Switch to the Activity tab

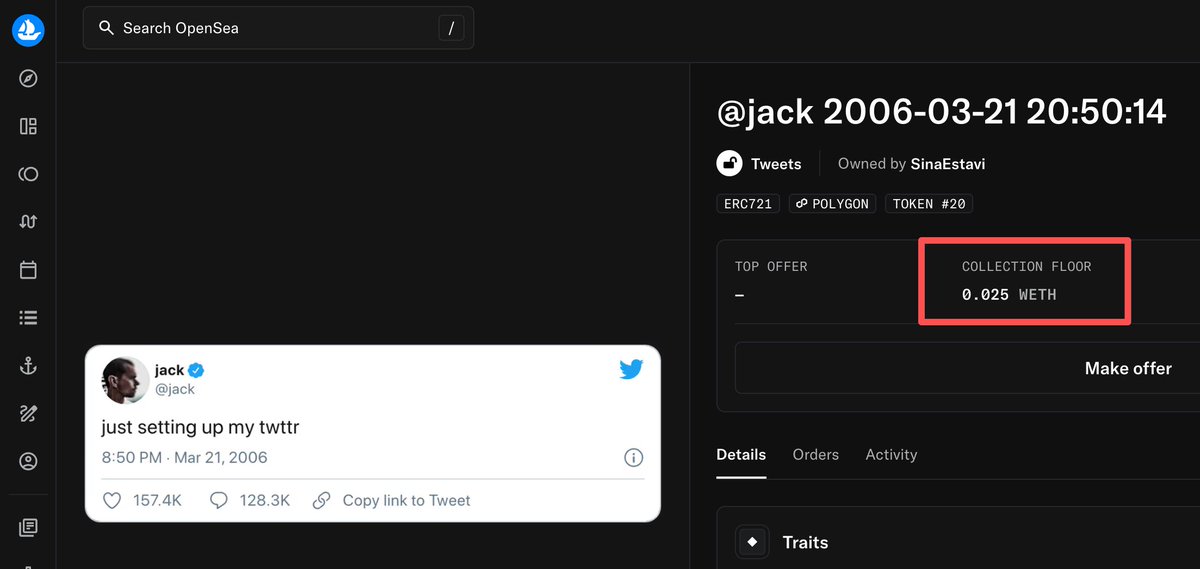pos(891,454)
